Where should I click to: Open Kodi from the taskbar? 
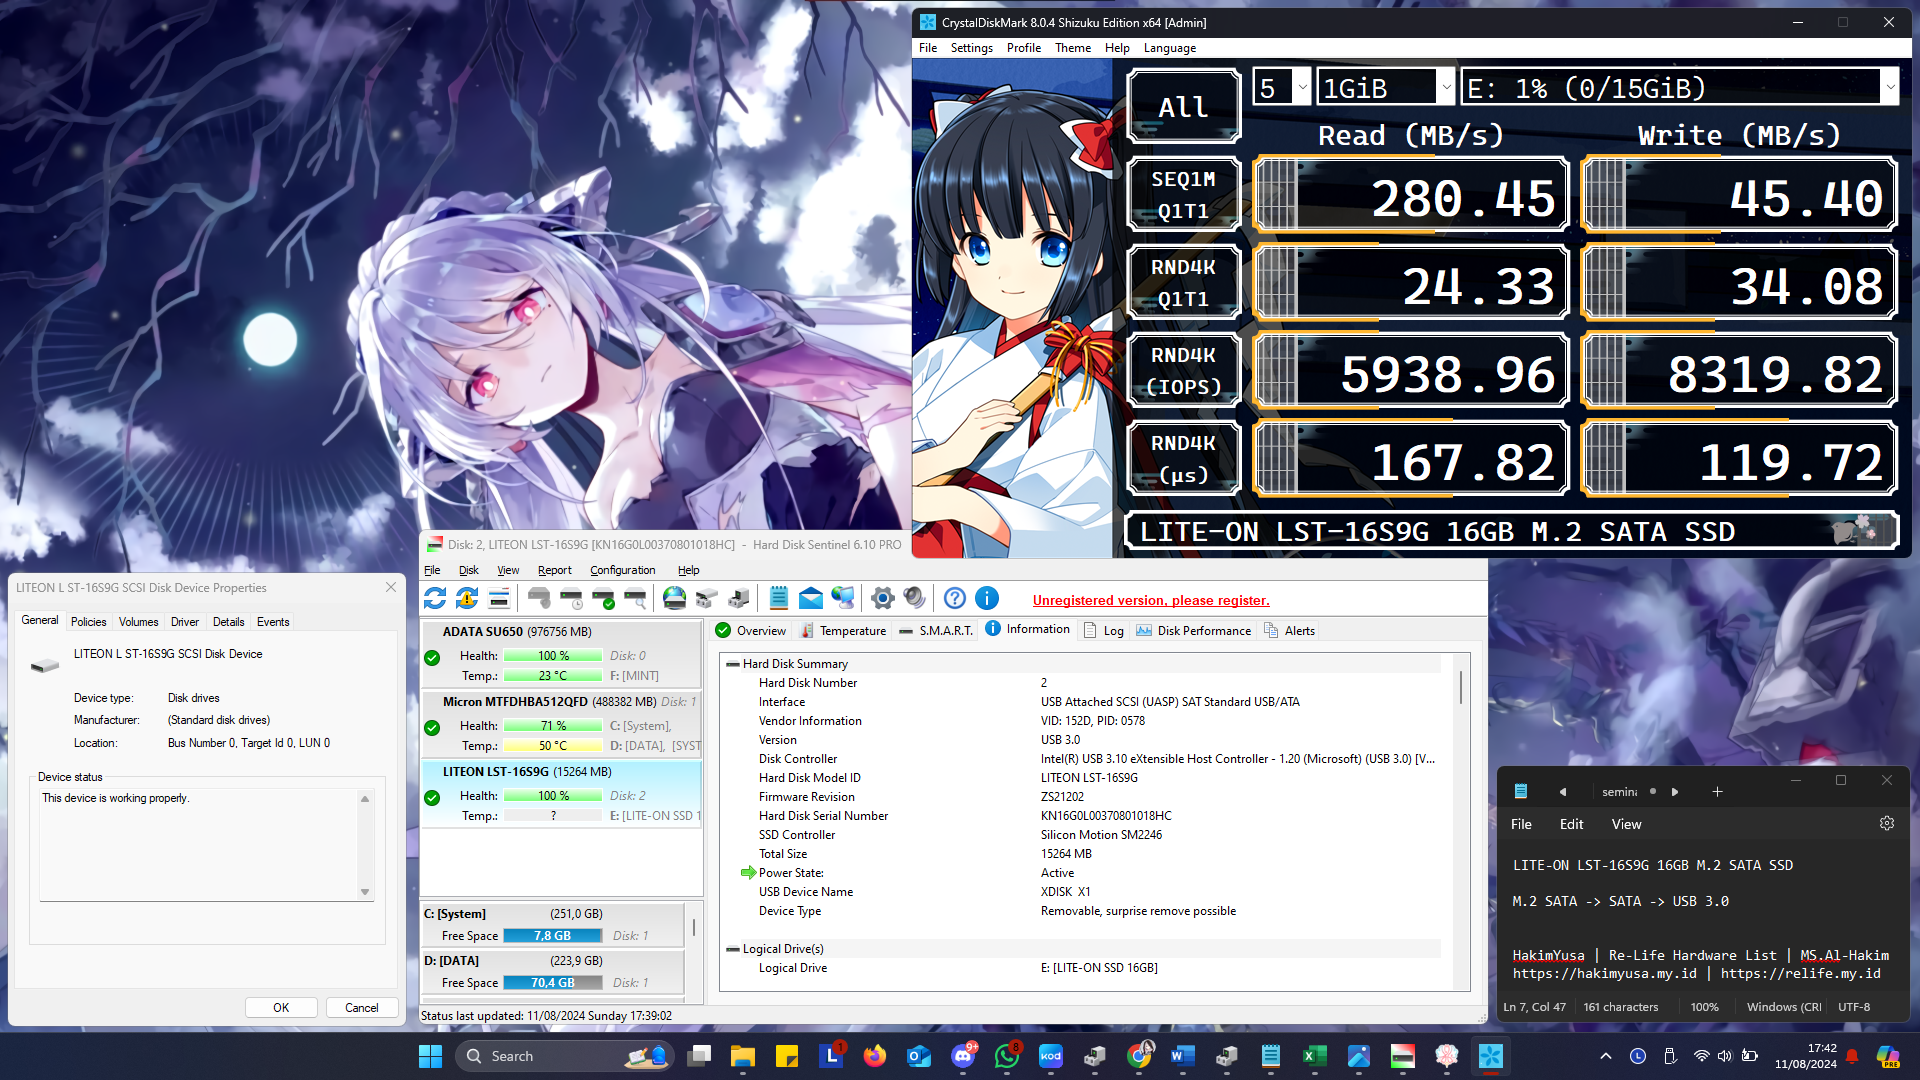coord(1051,1056)
